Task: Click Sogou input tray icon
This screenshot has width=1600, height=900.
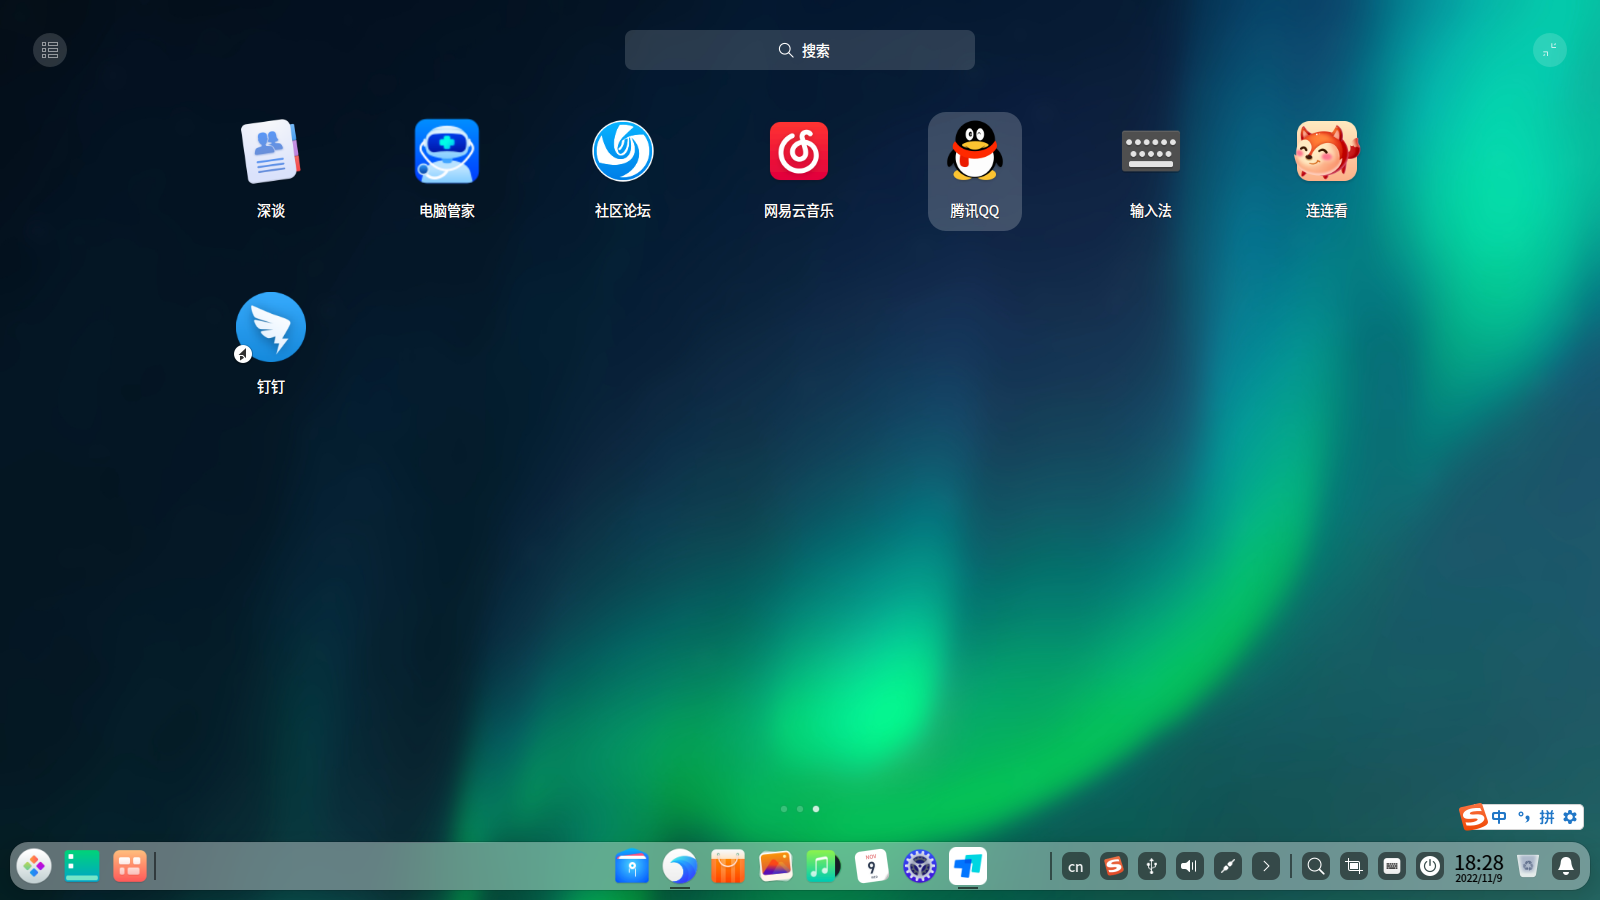Action: 1114,866
